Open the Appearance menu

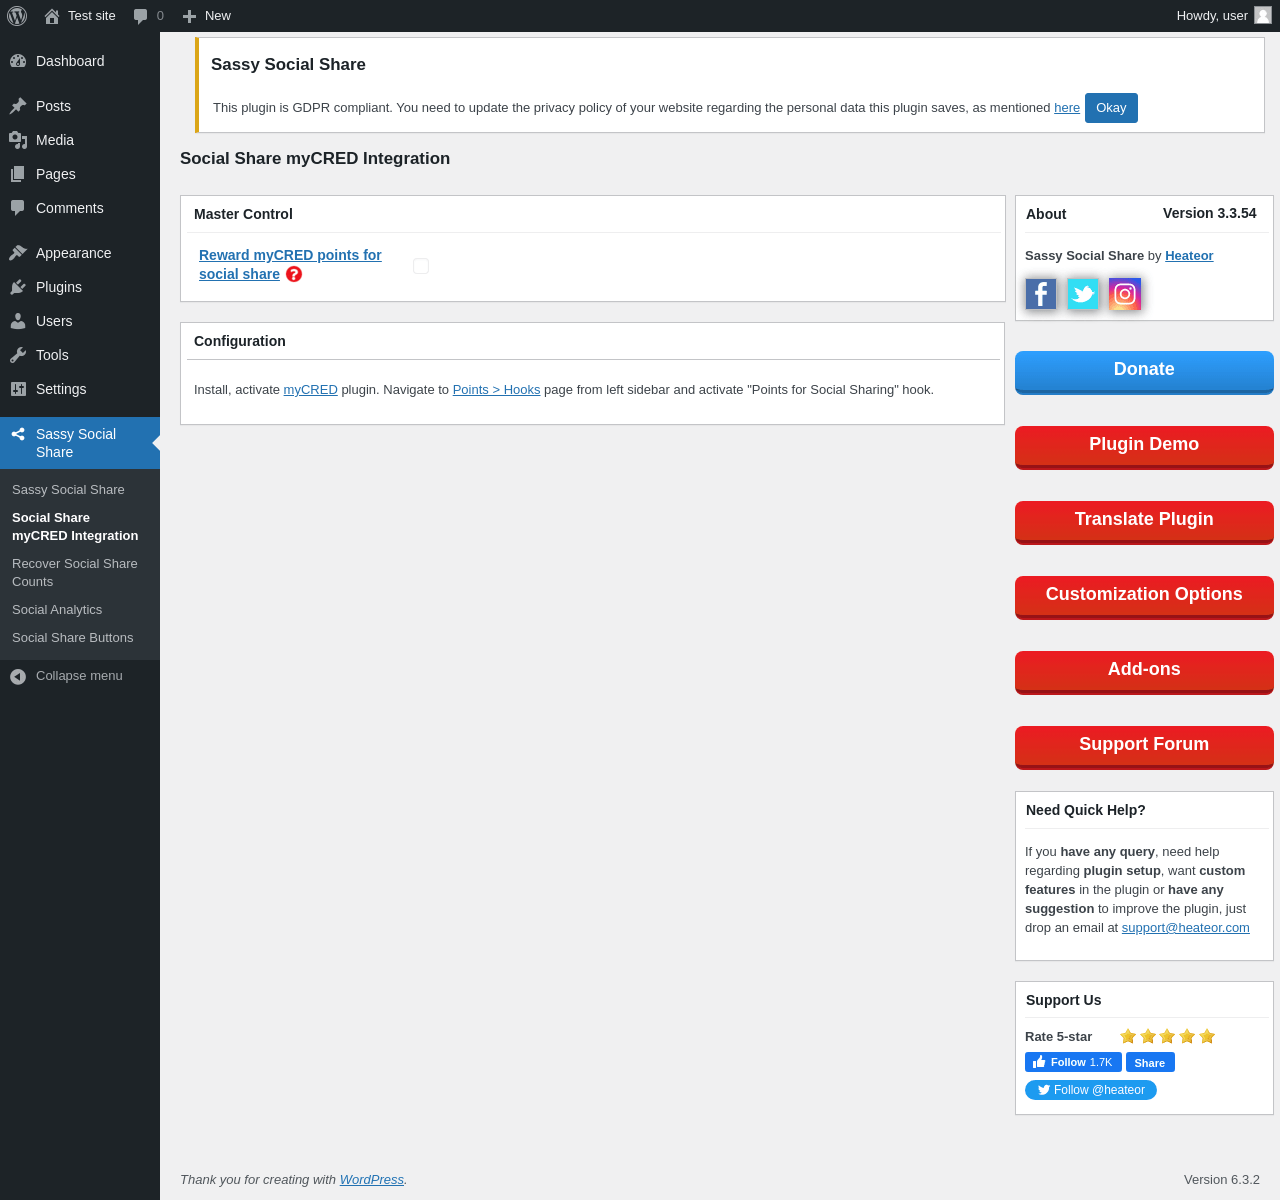pyautogui.click(x=80, y=253)
